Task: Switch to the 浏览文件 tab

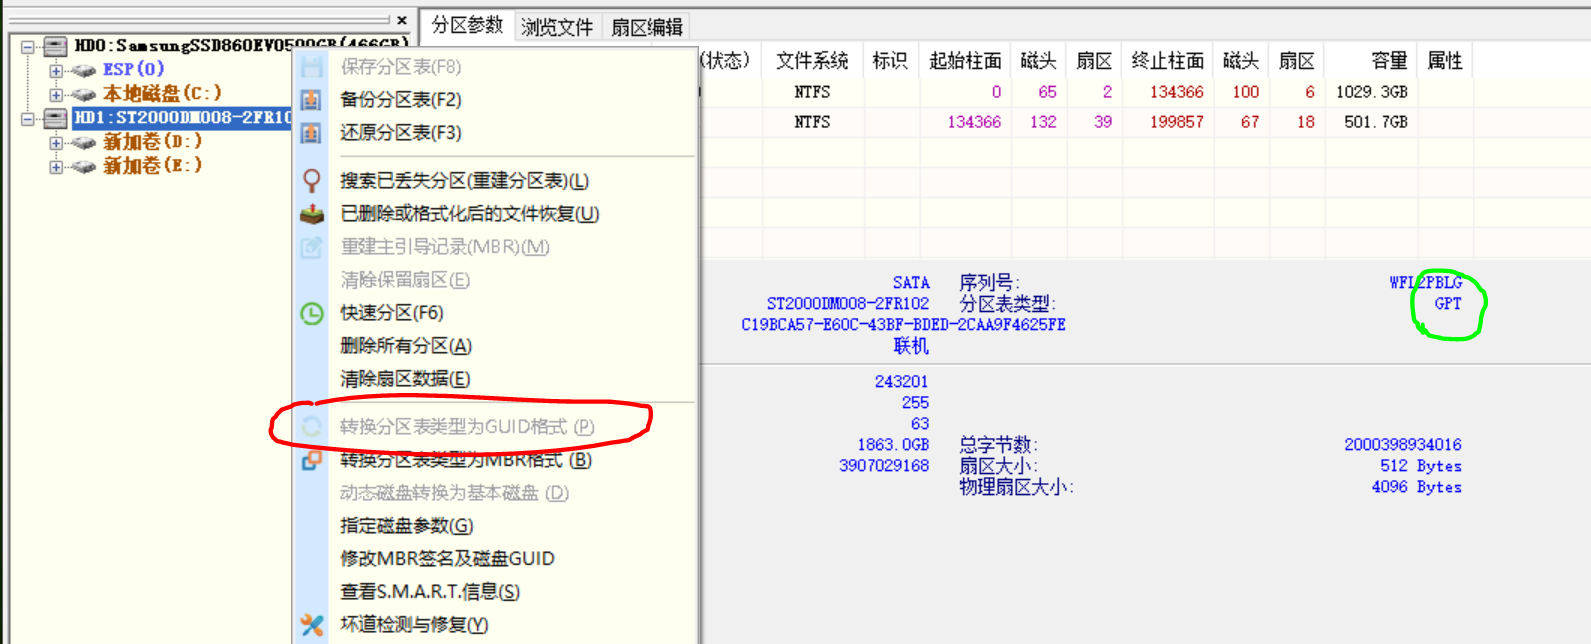Action: [557, 27]
